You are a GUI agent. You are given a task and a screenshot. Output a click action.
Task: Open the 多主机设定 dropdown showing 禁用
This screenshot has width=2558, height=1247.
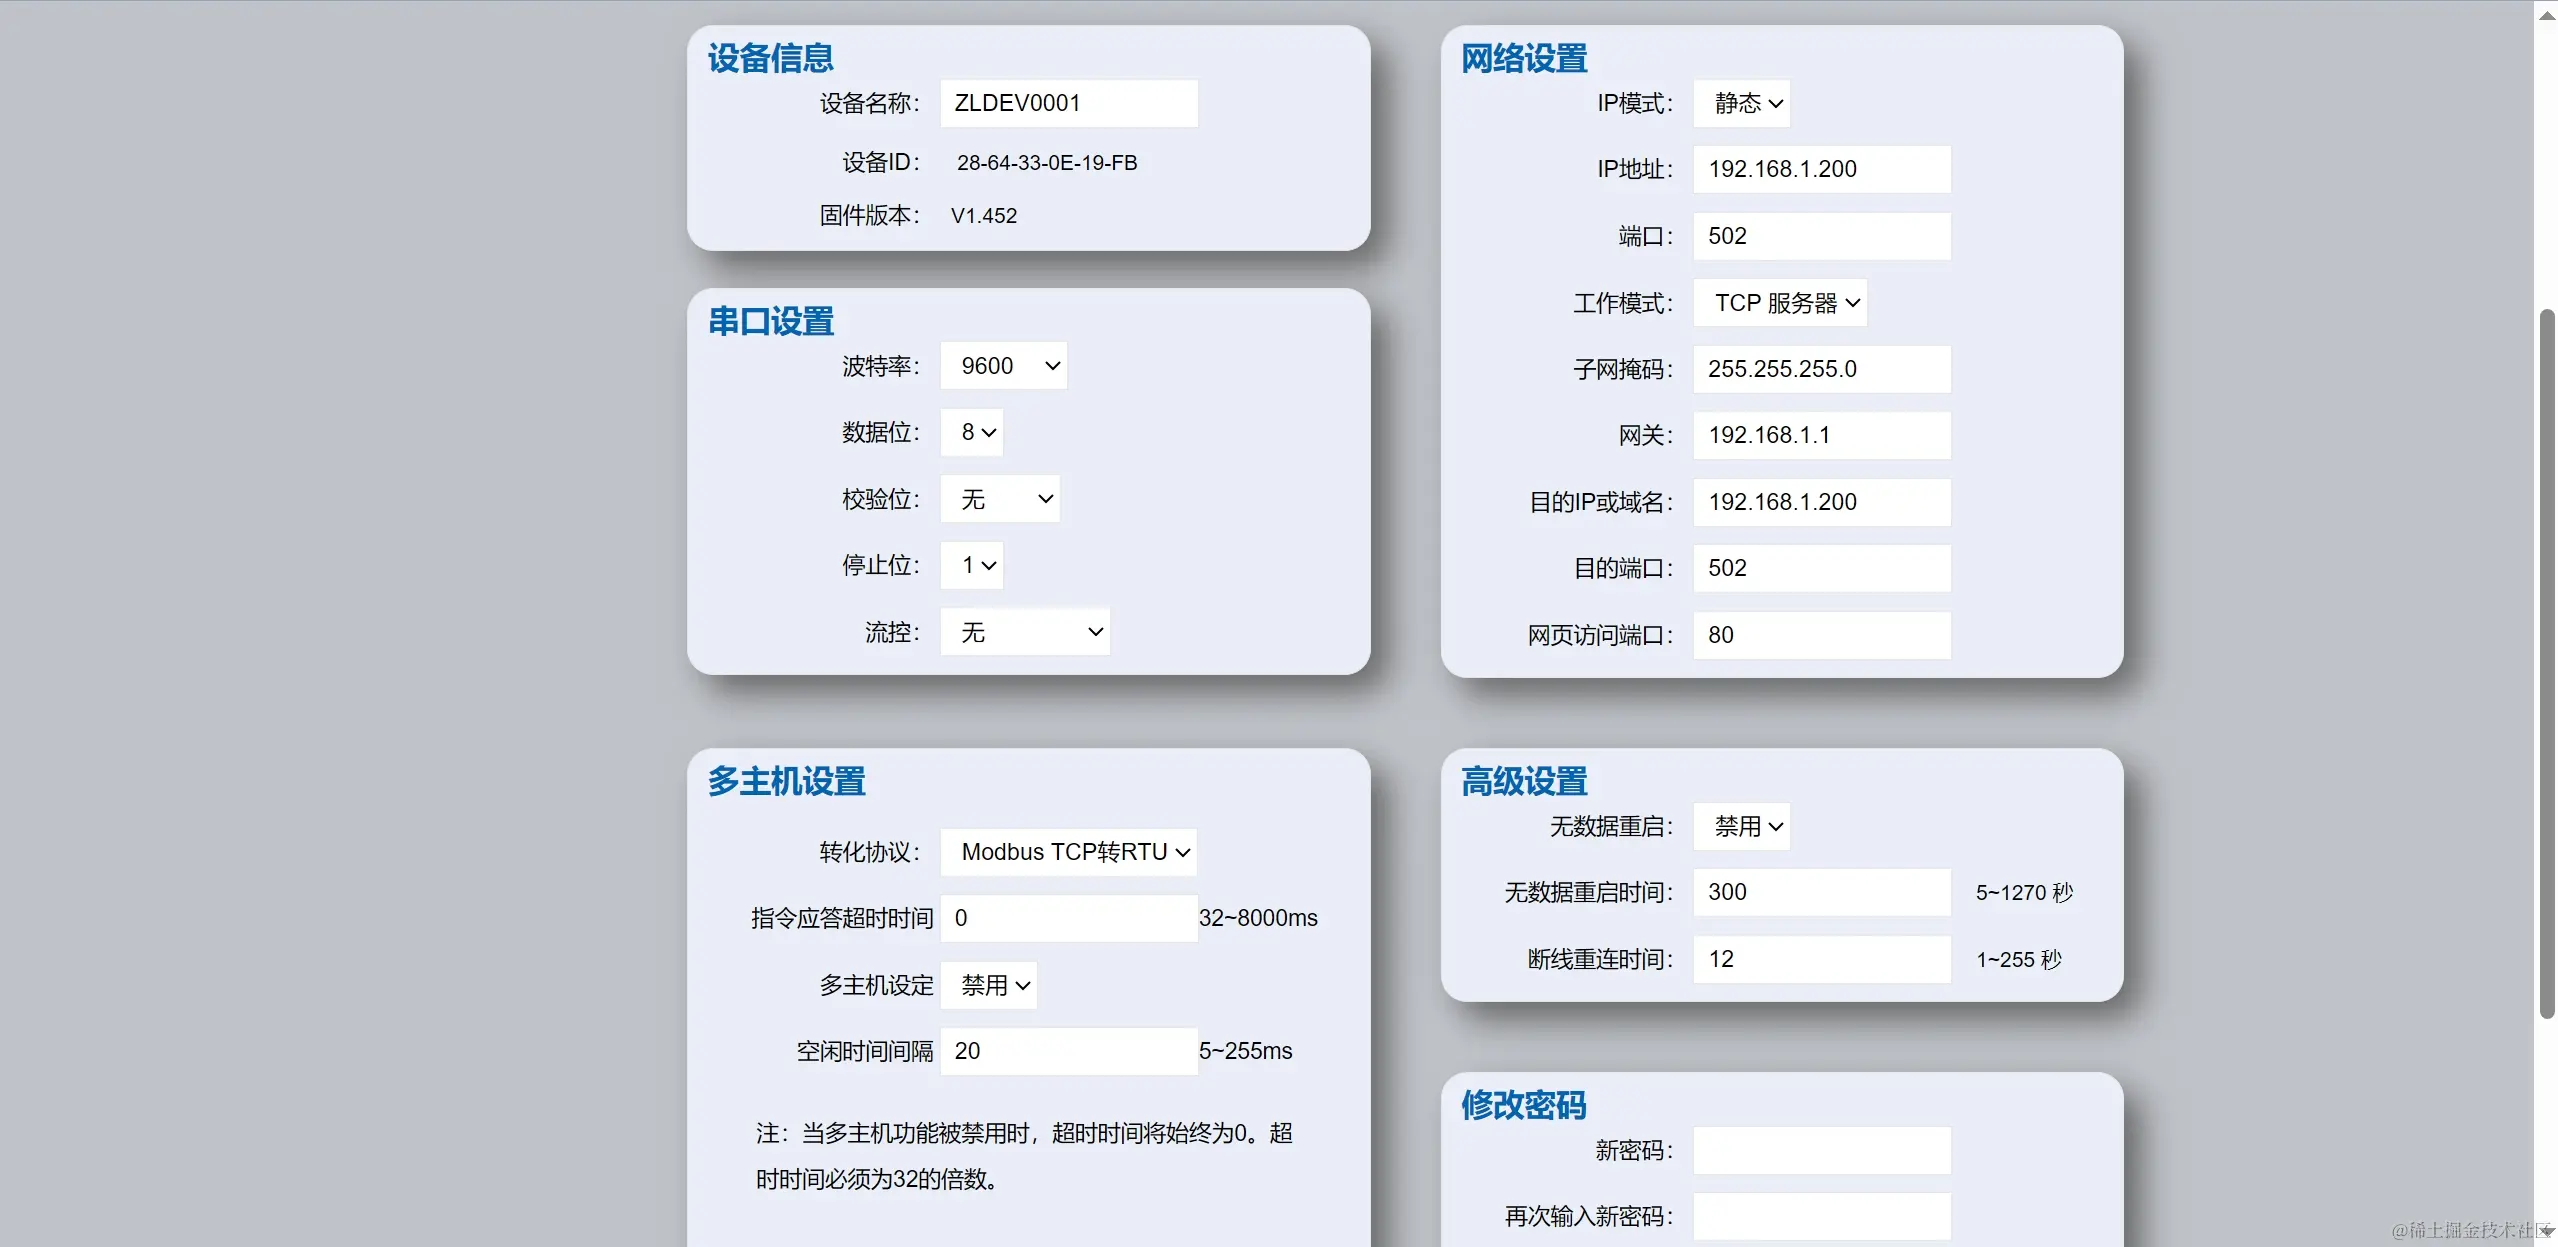point(989,984)
